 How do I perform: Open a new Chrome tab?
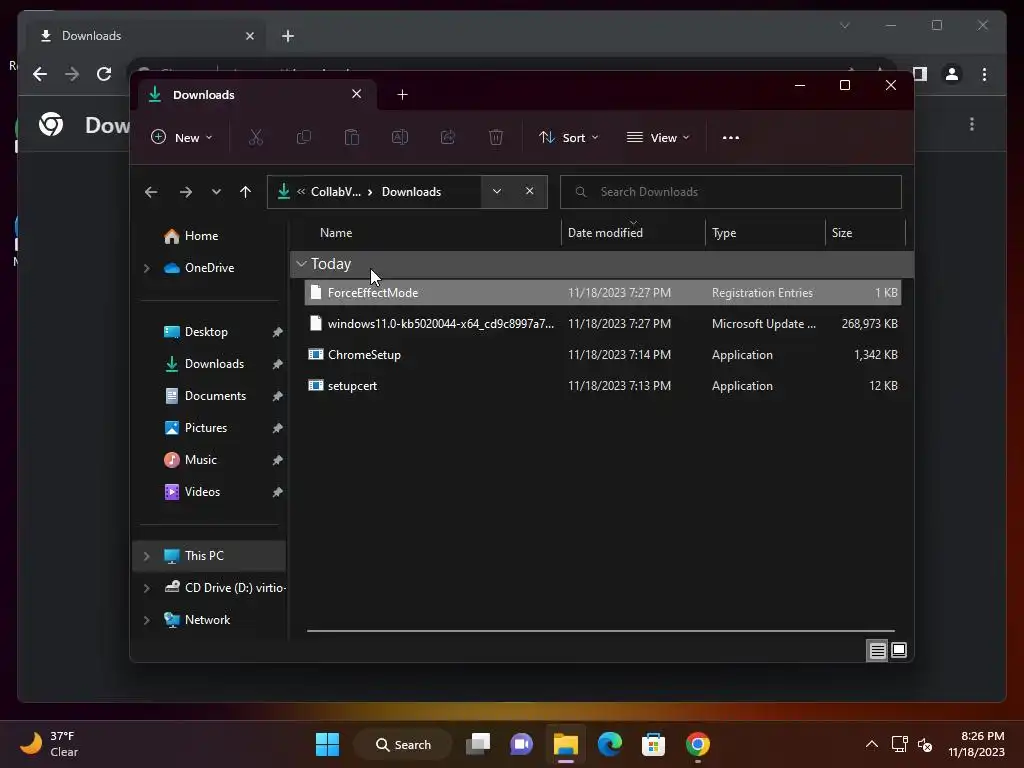click(x=288, y=36)
